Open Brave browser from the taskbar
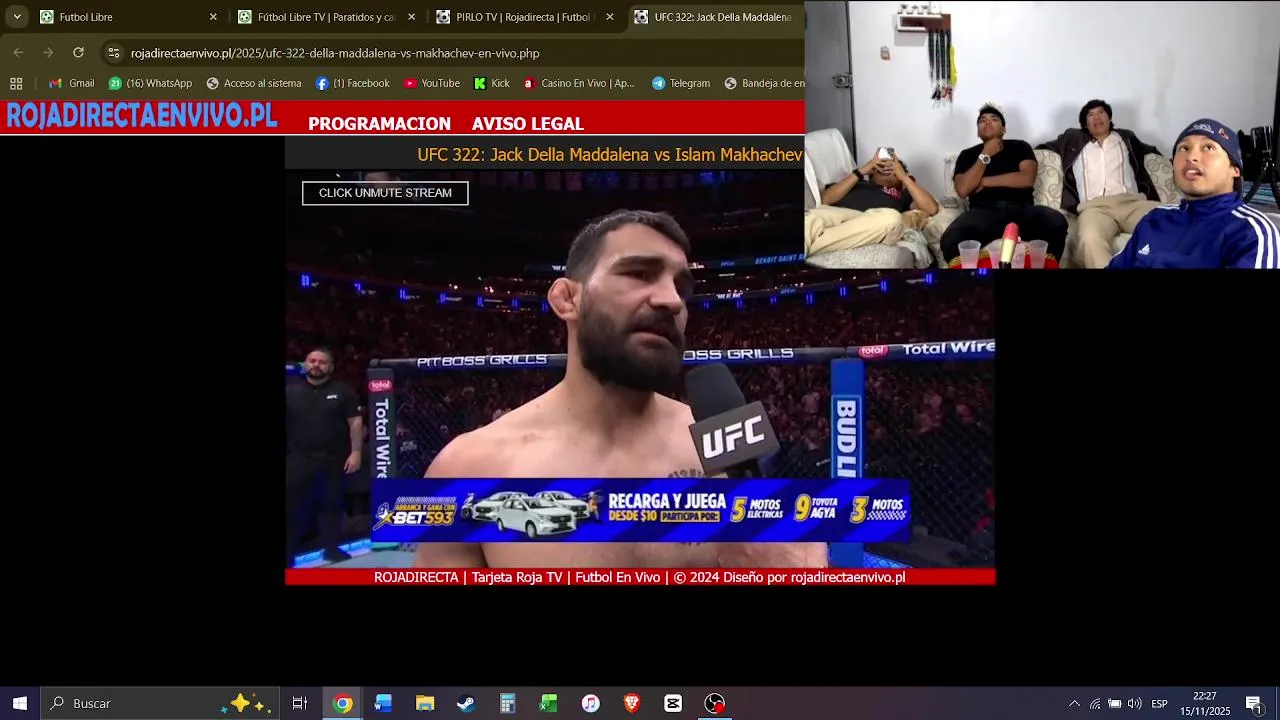 631,703
